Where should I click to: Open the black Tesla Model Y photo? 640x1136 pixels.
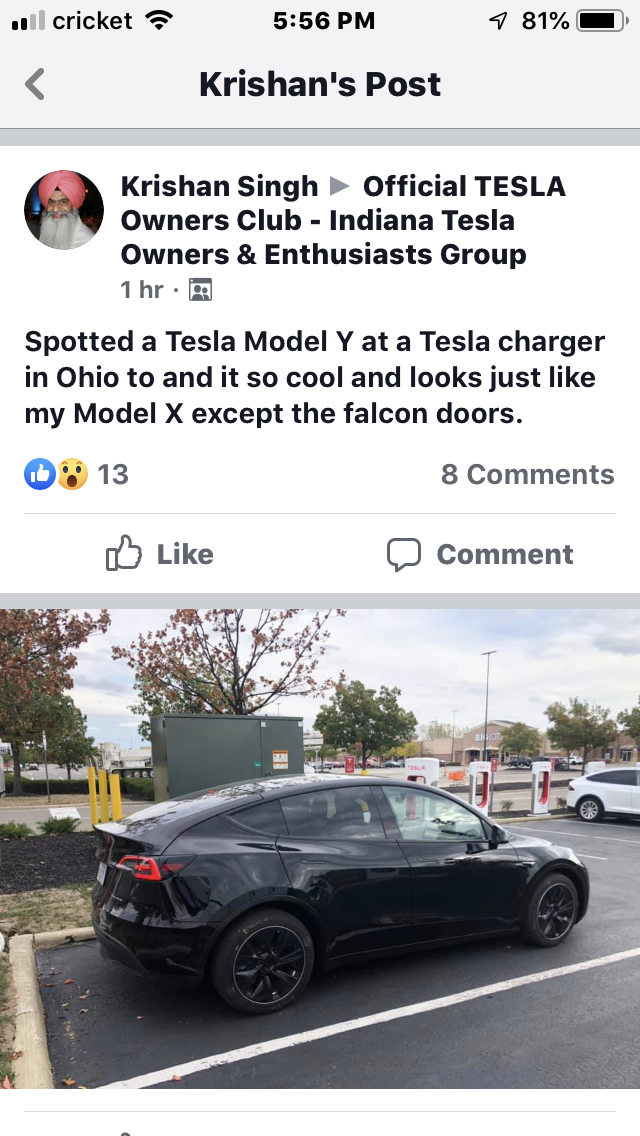320,848
